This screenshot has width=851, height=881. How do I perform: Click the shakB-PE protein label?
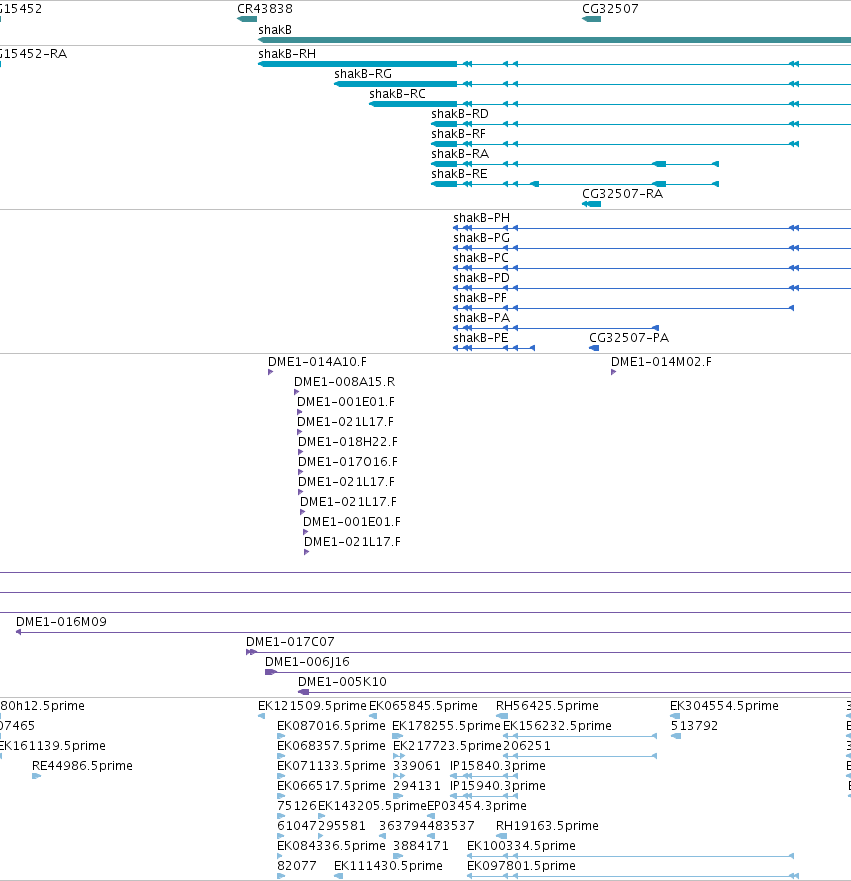click(480, 338)
